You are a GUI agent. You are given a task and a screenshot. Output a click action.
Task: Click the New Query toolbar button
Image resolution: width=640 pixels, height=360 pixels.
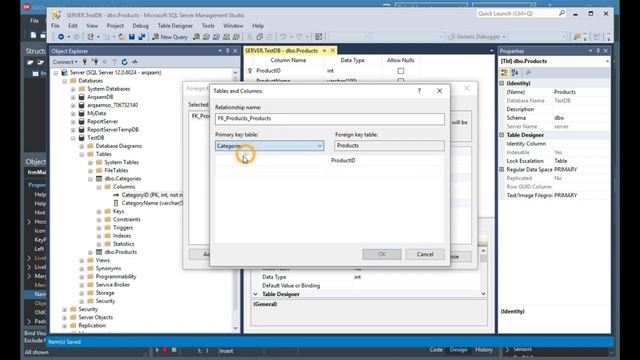click(170, 37)
